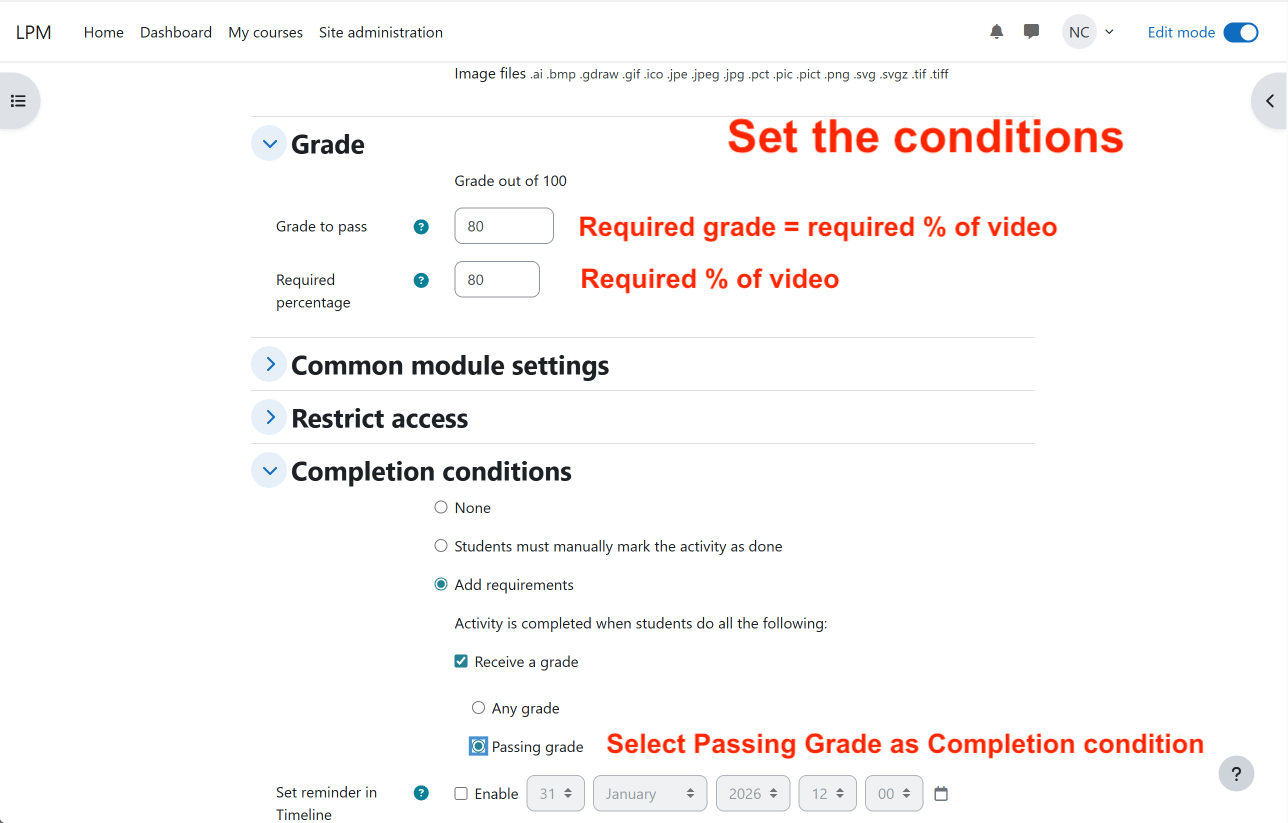1288x823 pixels.
Task: Click help icon for Required percentage
Action: tap(421, 280)
